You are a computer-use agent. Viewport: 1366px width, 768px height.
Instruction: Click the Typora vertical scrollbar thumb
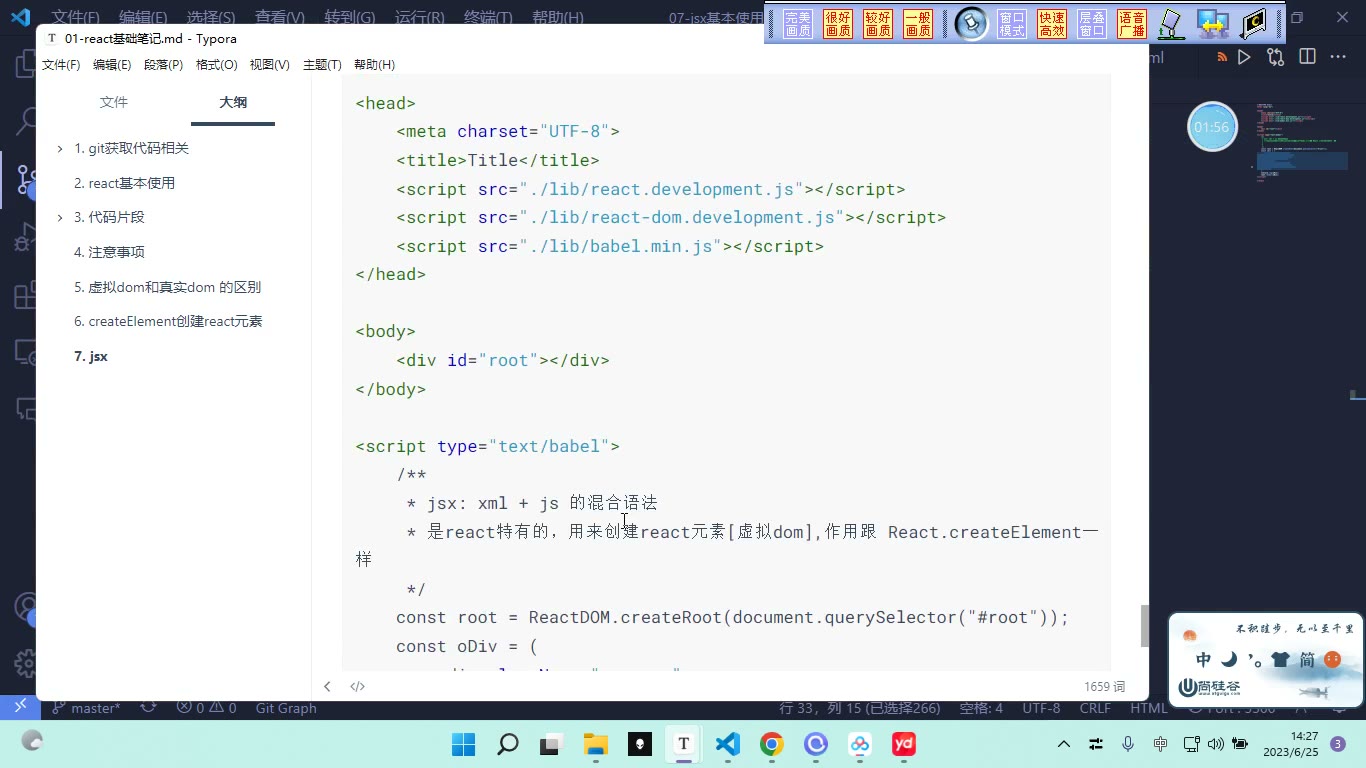point(1145,626)
